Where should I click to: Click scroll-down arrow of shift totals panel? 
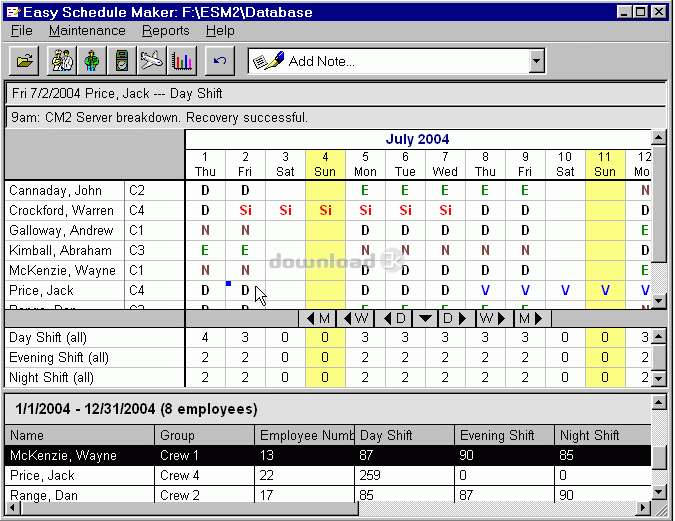659,378
